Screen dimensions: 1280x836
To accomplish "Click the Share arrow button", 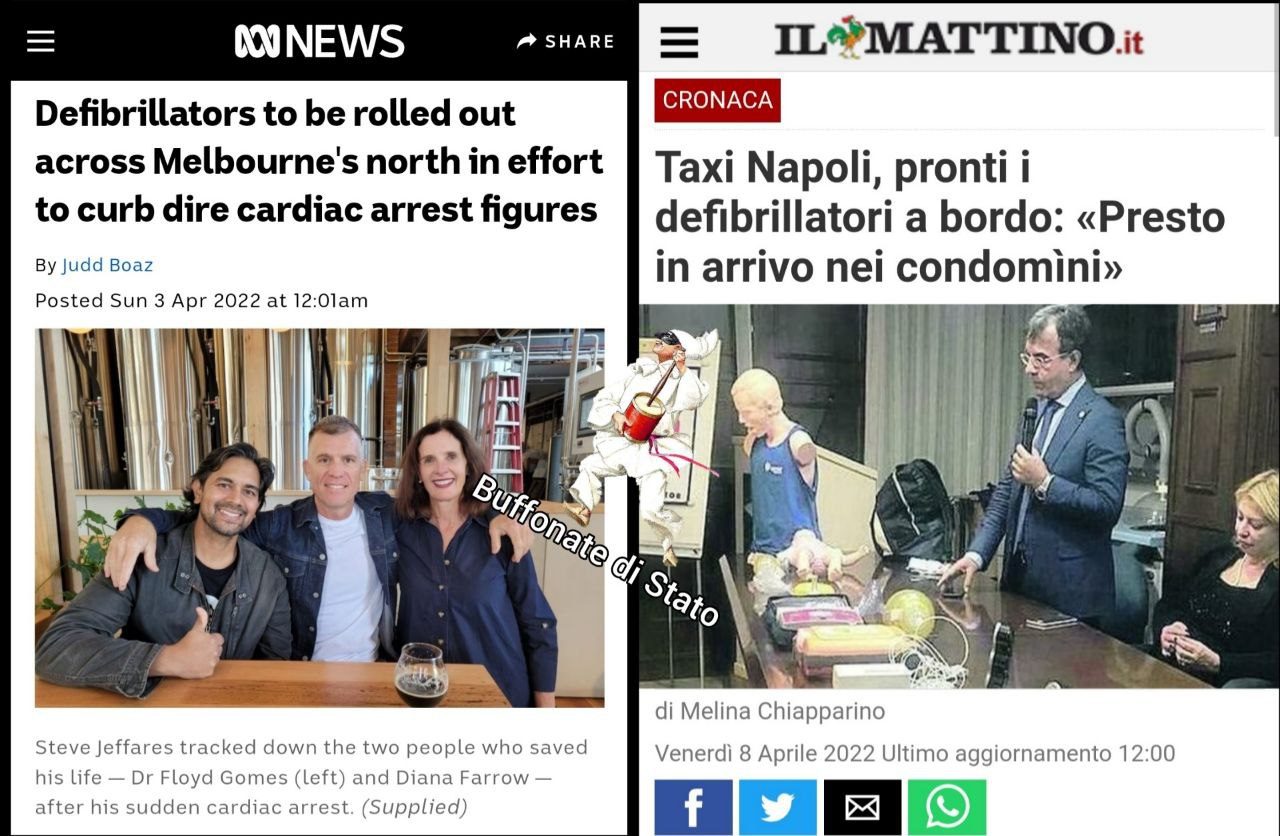I will (x=565, y=41).
